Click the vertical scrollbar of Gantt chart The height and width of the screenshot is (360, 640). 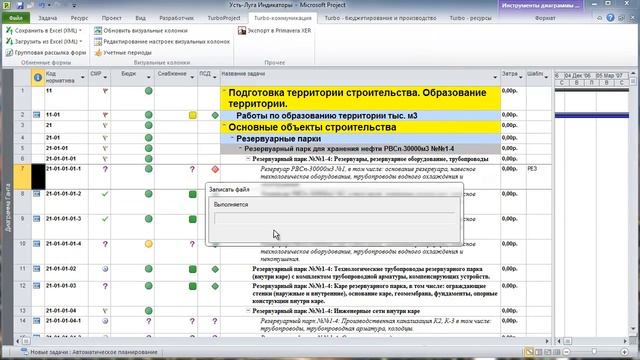(x=633, y=202)
